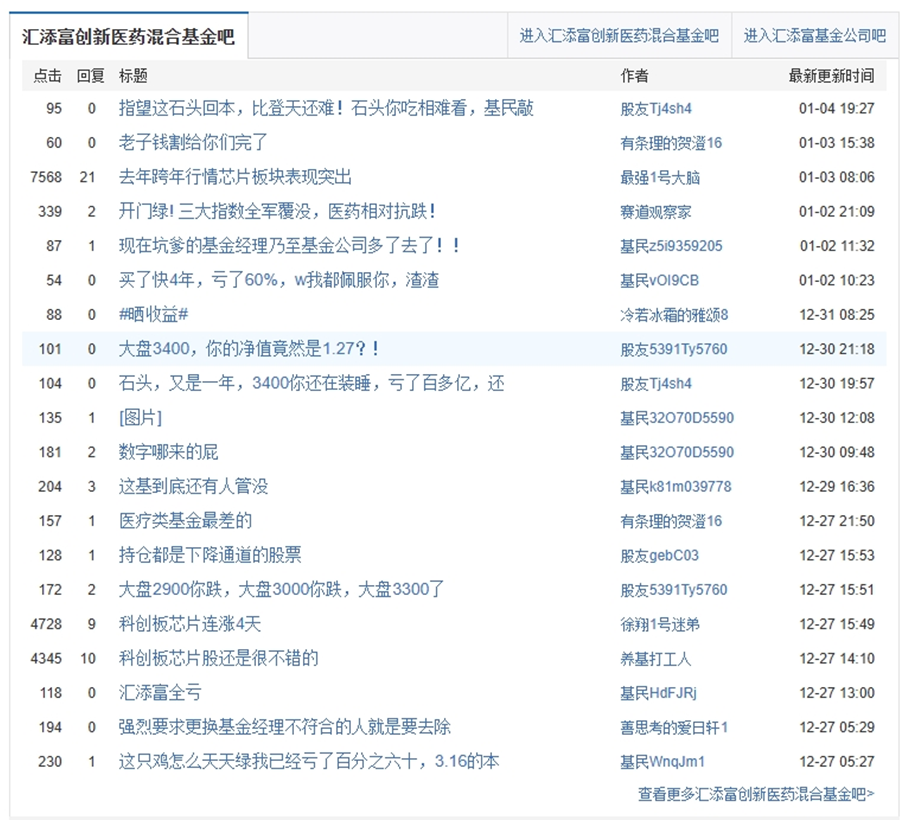
Task: Visit author 股友gebC03
Action: [x=660, y=556]
